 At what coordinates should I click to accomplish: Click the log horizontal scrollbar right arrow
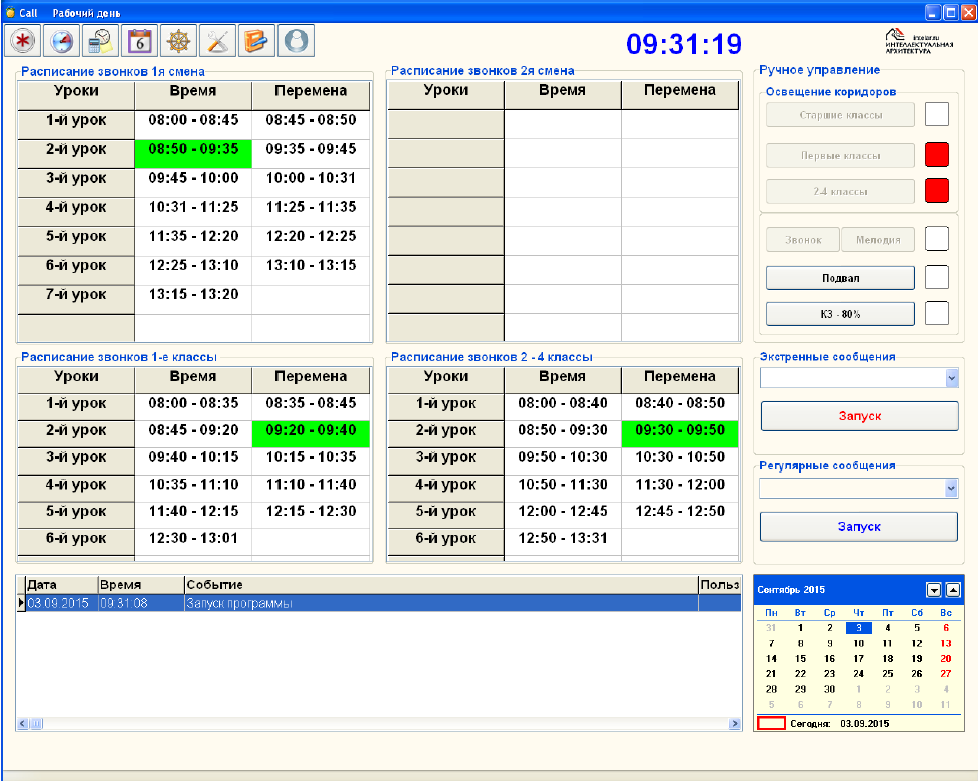click(x=734, y=724)
